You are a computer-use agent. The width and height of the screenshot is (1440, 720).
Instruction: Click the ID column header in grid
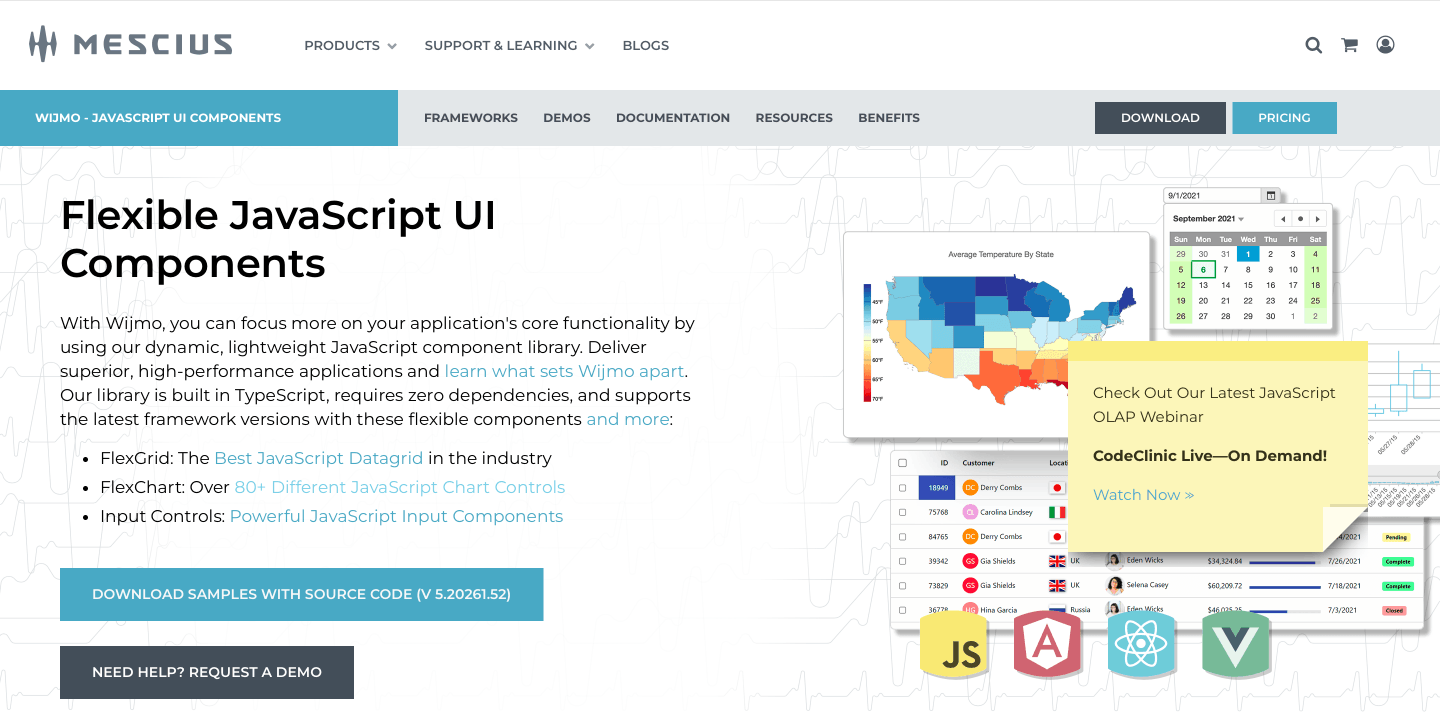click(944, 463)
